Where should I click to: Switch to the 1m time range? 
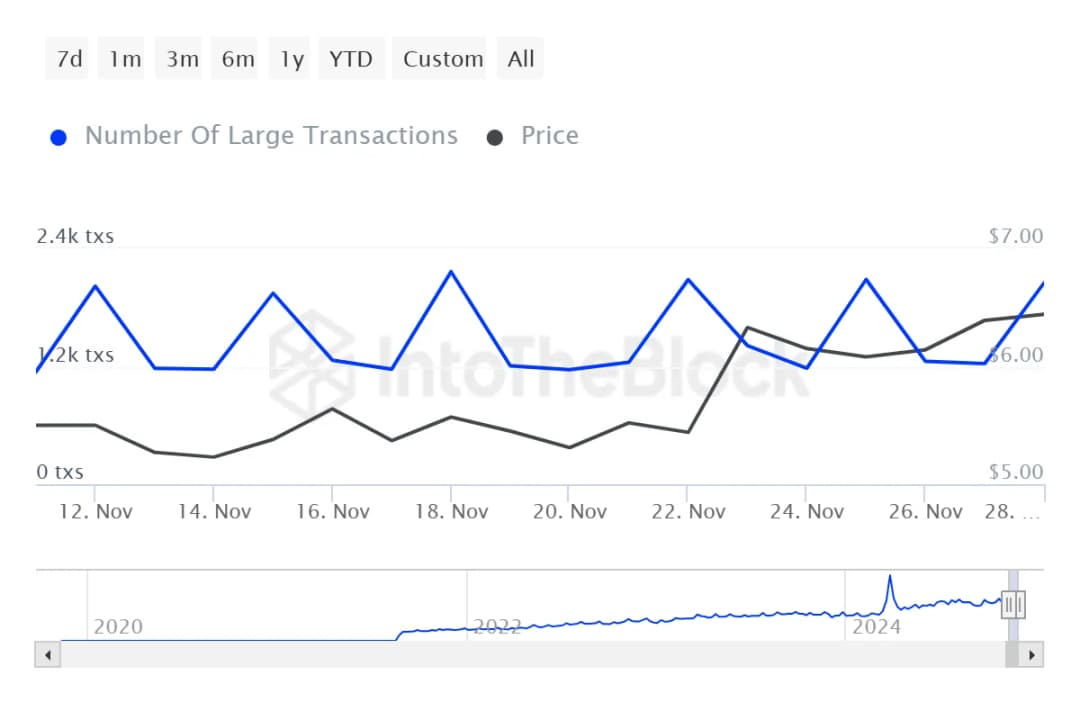tap(125, 59)
